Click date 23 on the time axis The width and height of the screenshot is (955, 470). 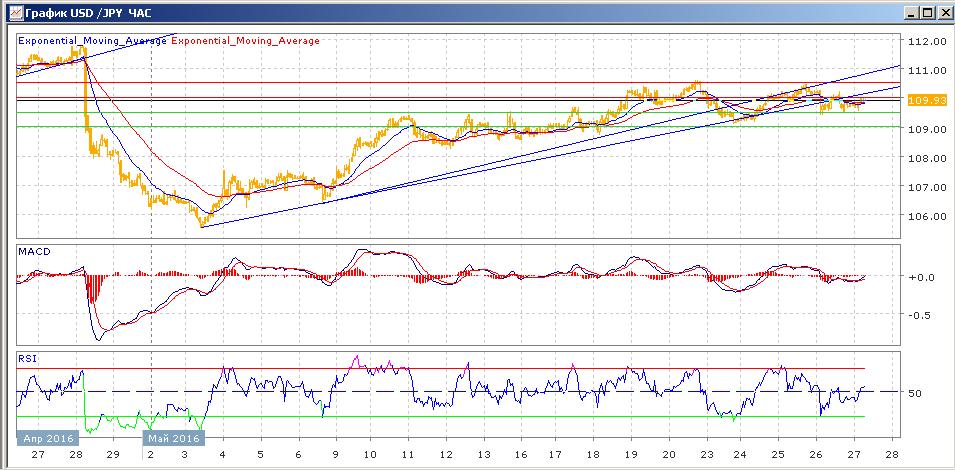707,454
